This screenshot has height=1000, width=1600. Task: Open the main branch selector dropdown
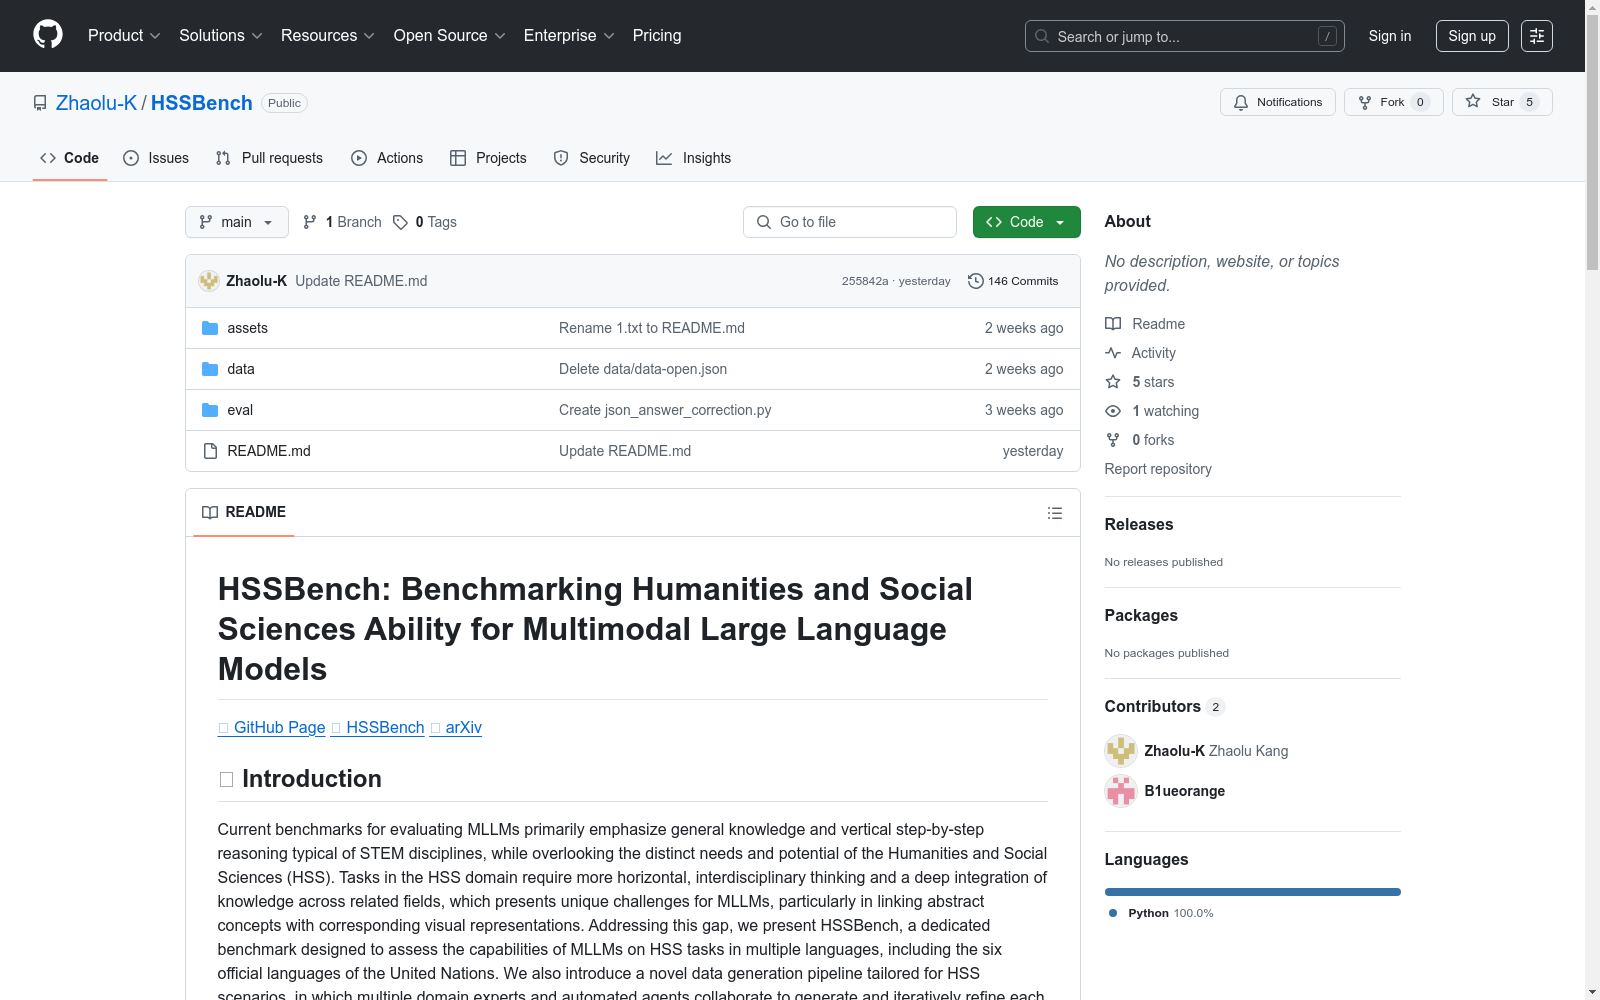point(237,222)
